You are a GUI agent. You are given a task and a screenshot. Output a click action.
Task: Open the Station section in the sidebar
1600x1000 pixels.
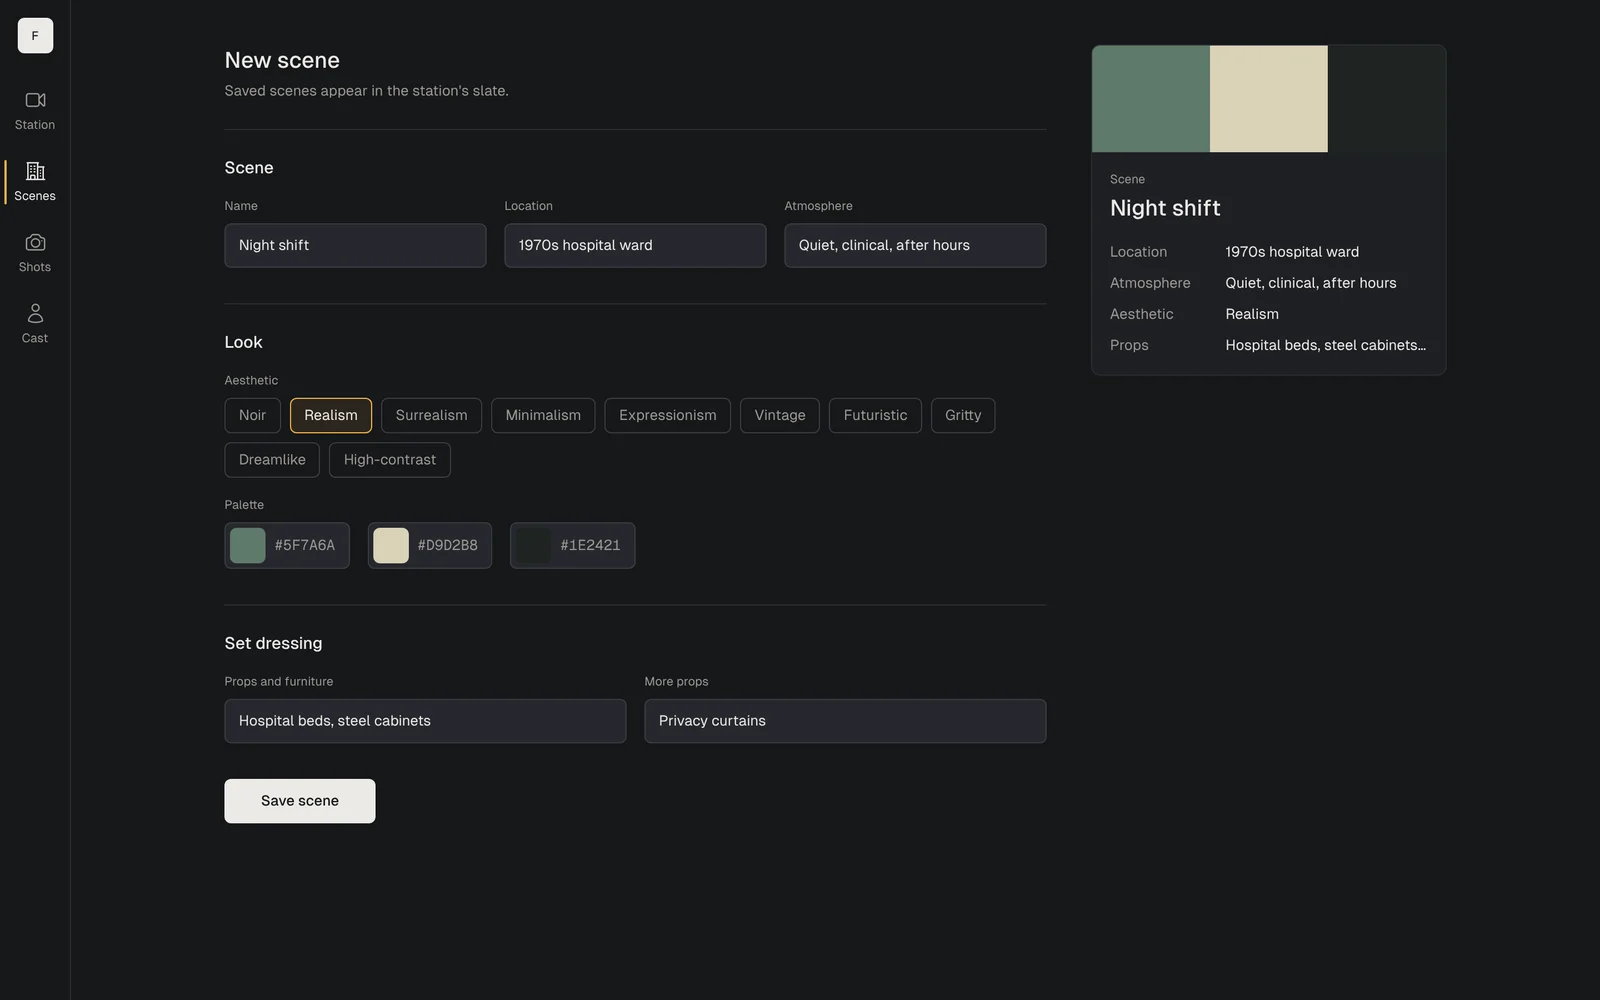point(35,111)
